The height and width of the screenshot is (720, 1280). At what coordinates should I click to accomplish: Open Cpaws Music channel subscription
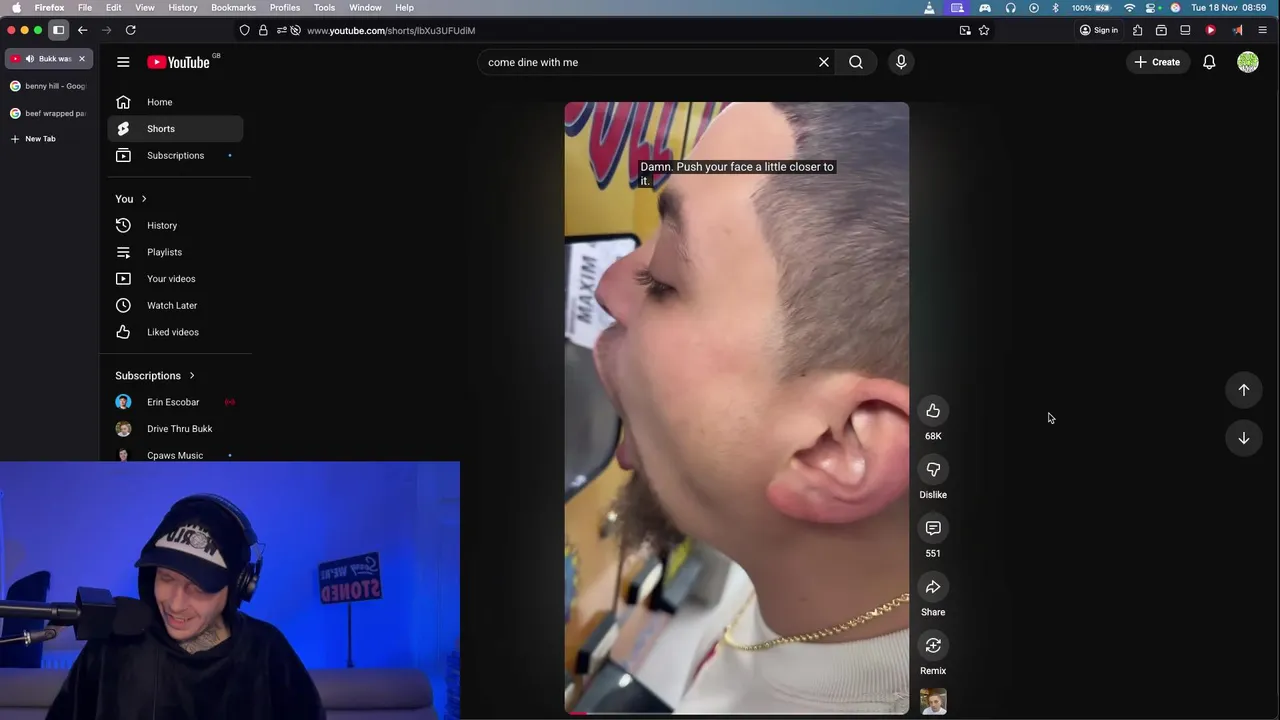[x=175, y=455]
